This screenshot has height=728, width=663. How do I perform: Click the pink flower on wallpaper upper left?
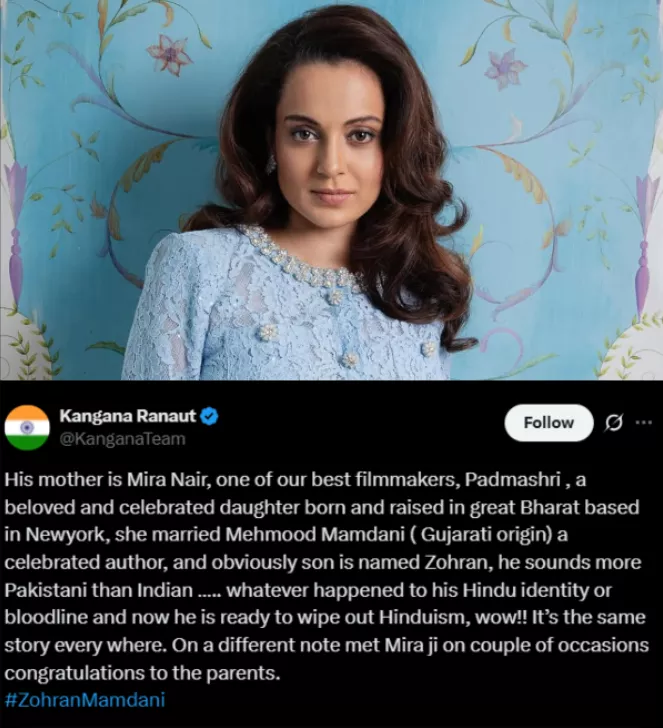[x=169, y=55]
